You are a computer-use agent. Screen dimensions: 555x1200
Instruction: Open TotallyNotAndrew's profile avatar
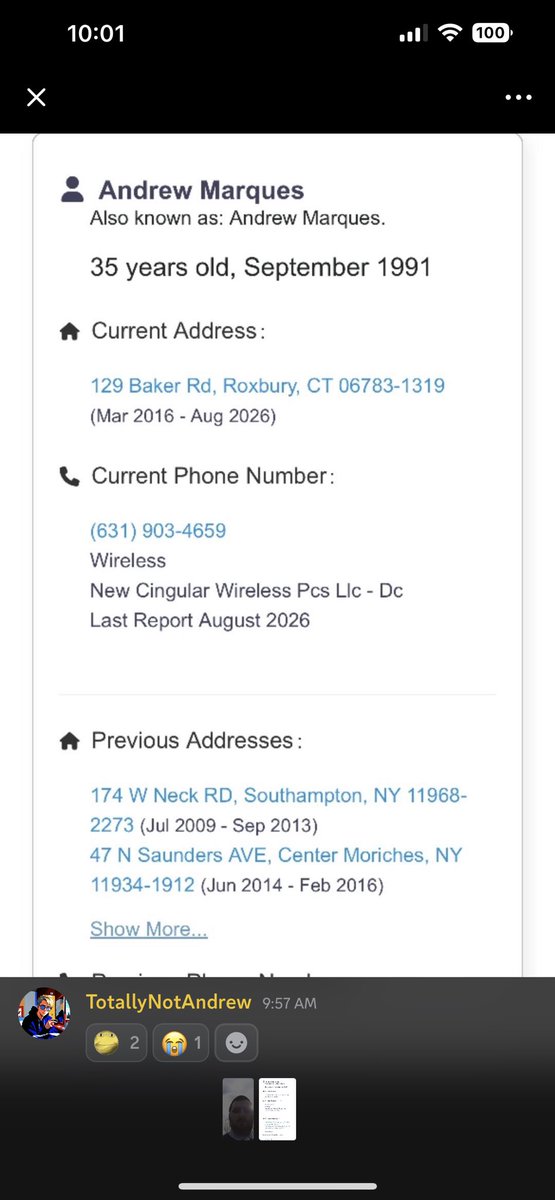coord(44,1013)
